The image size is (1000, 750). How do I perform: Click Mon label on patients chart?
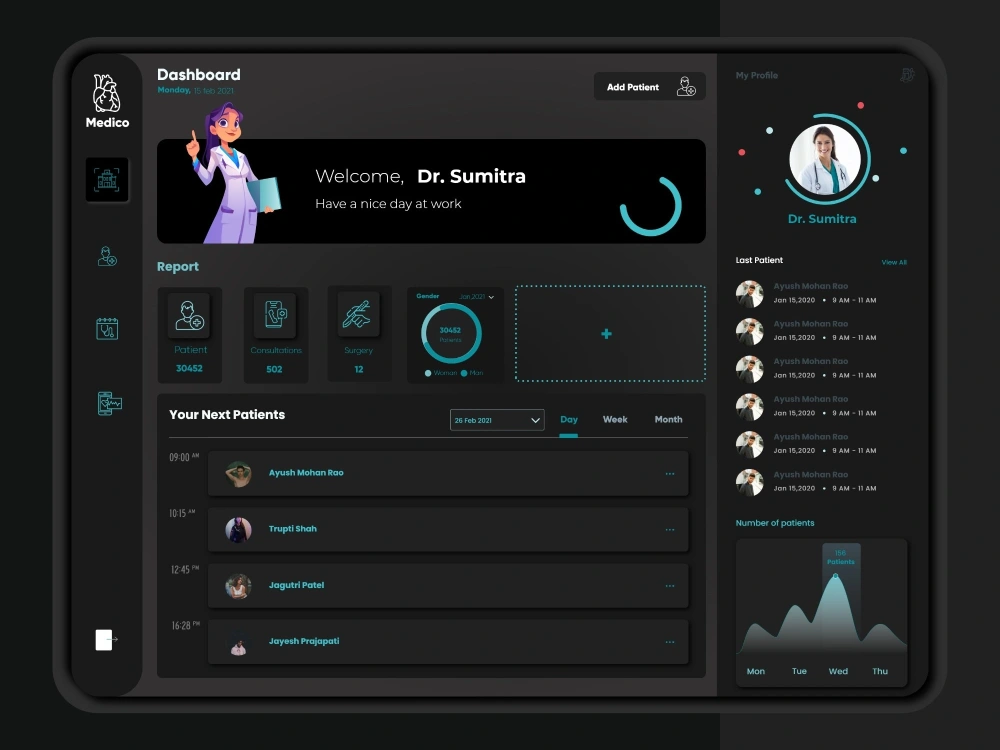tap(756, 671)
